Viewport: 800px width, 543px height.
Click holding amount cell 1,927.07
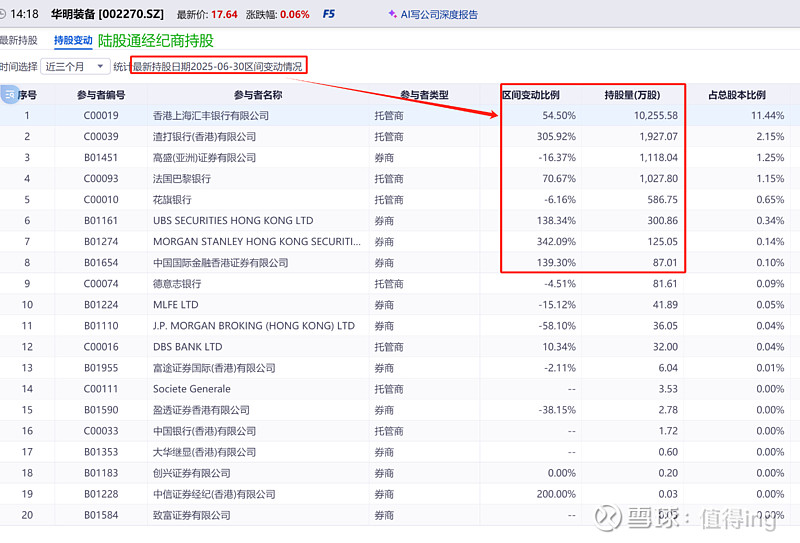click(x=659, y=136)
